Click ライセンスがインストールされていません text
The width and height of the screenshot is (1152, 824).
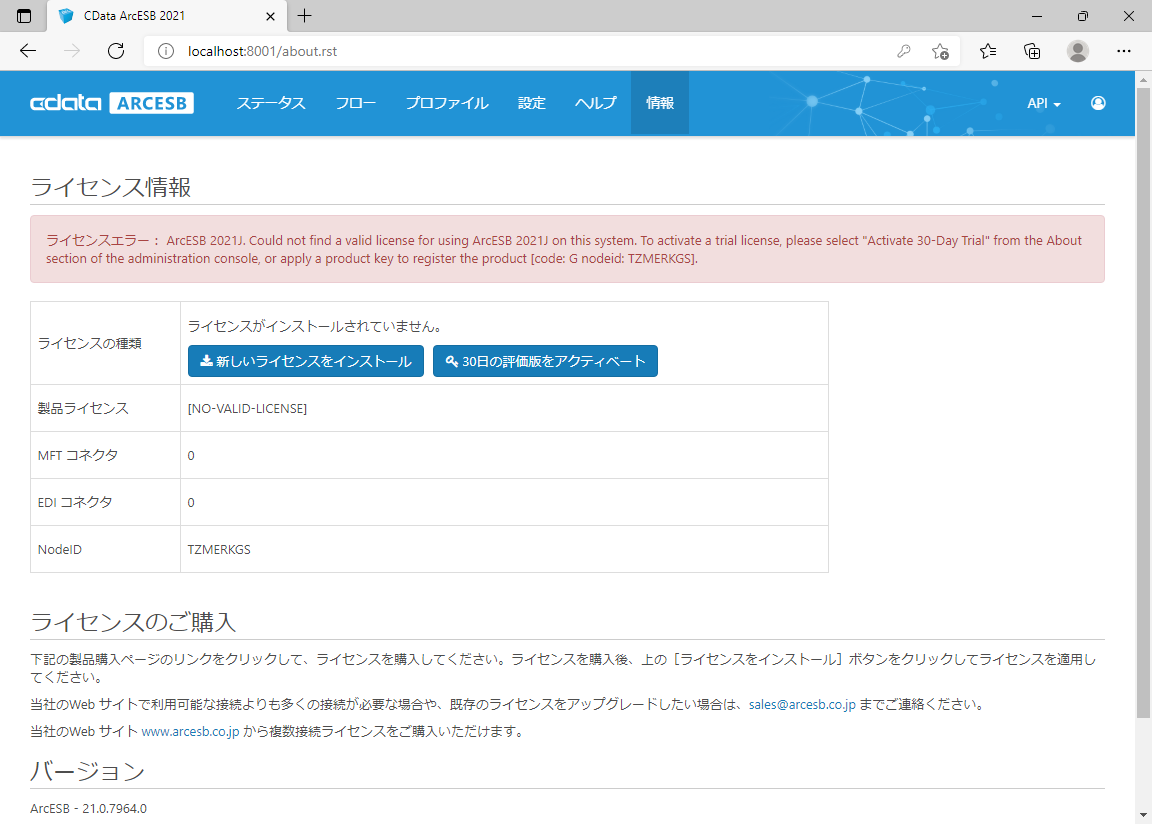tap(314, 326)
